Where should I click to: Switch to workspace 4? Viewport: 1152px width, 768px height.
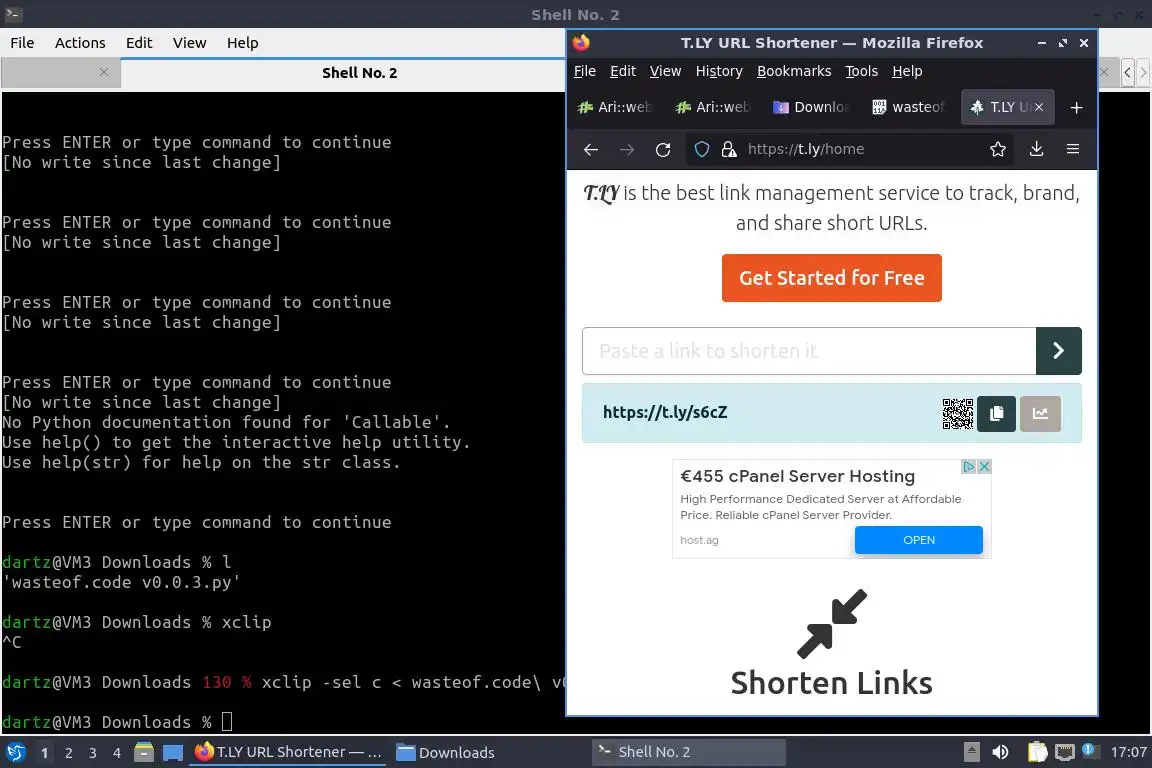tap(117, 753)
